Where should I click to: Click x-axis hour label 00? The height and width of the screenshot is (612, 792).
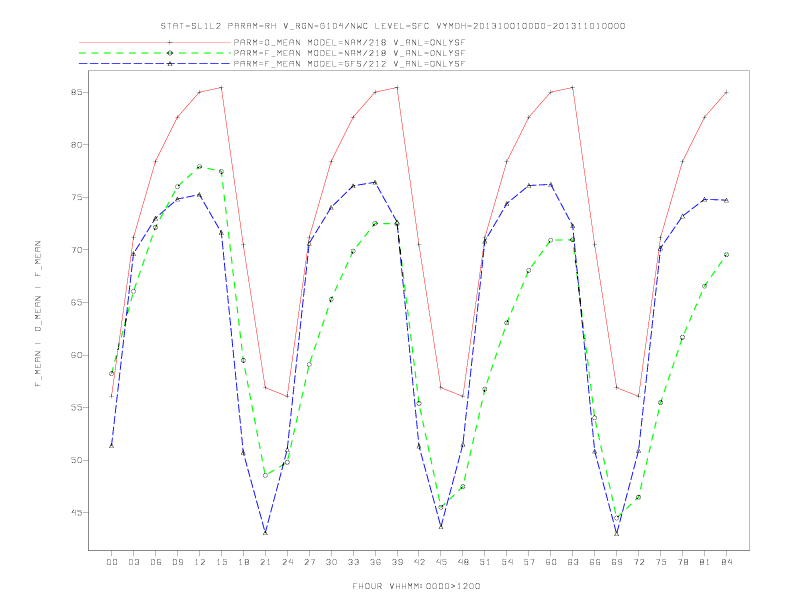112,562
